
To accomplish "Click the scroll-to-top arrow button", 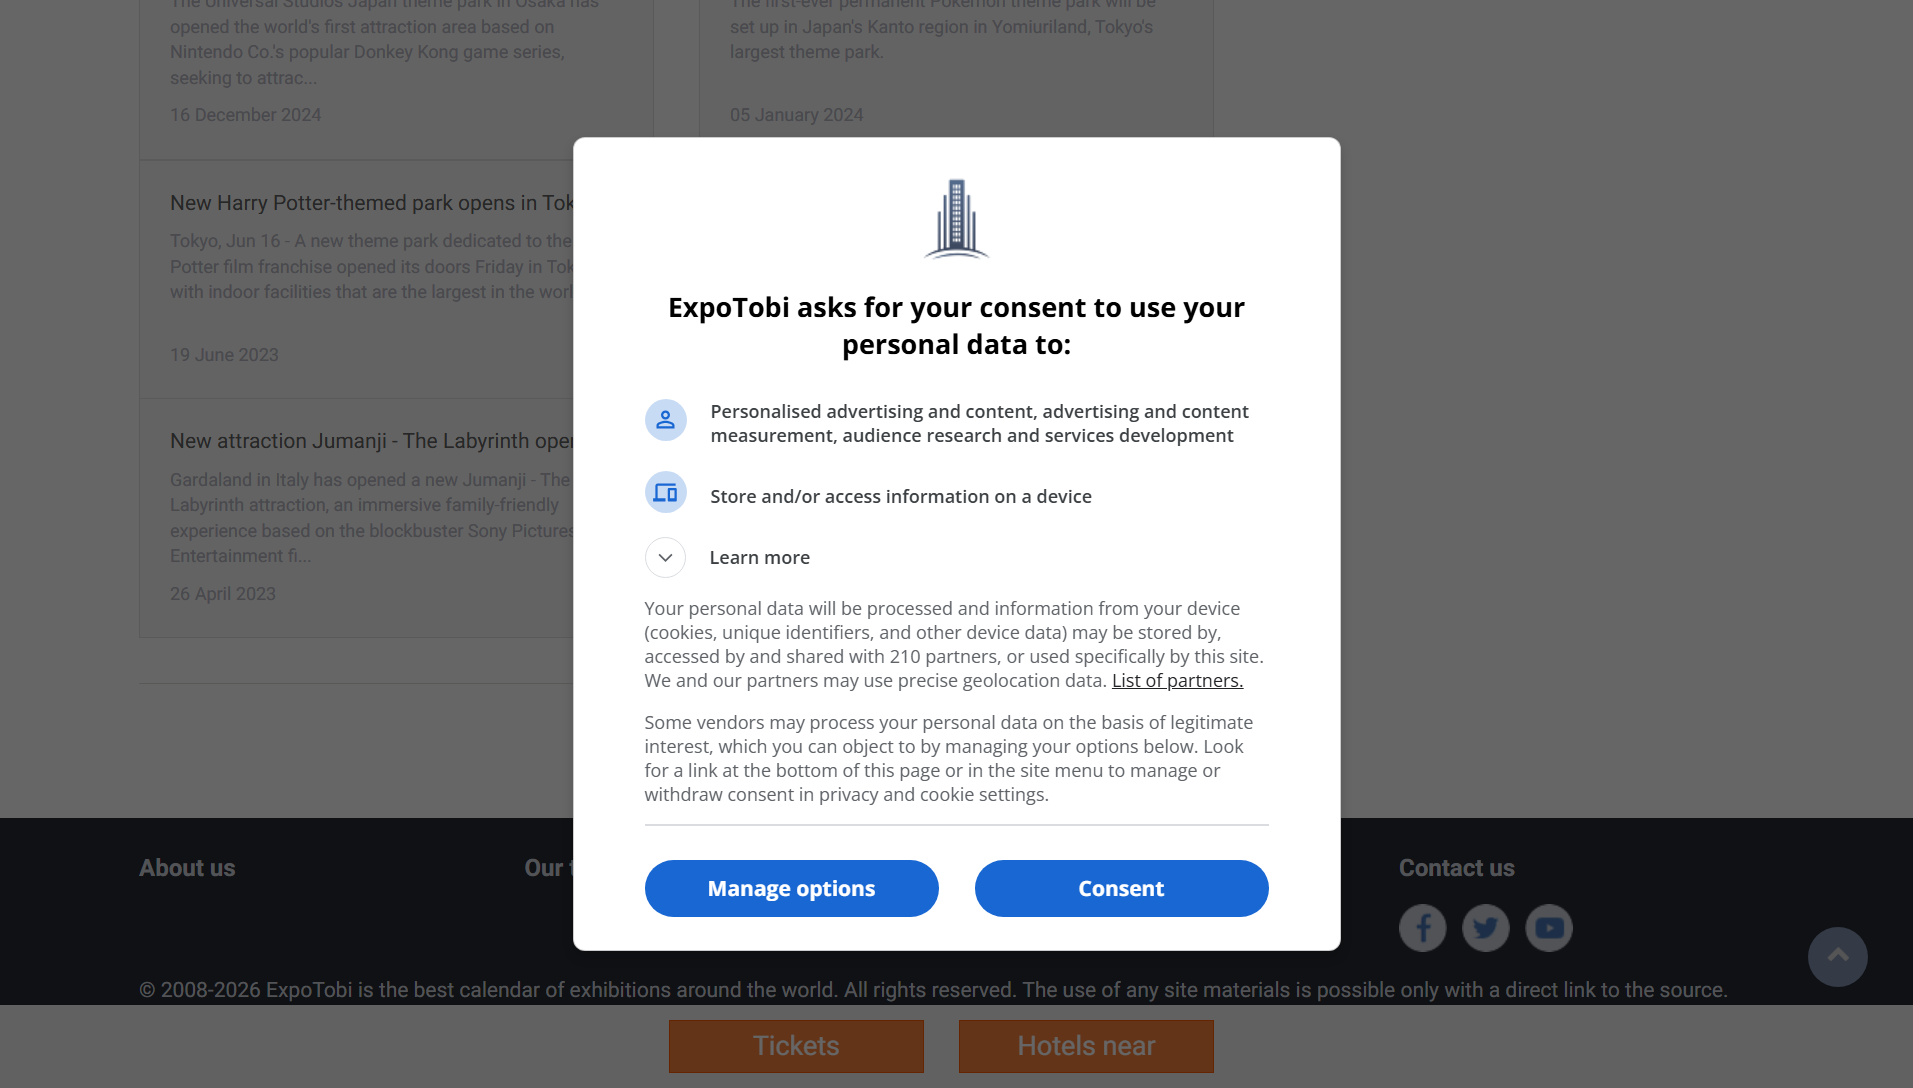I will (1837, 956).
